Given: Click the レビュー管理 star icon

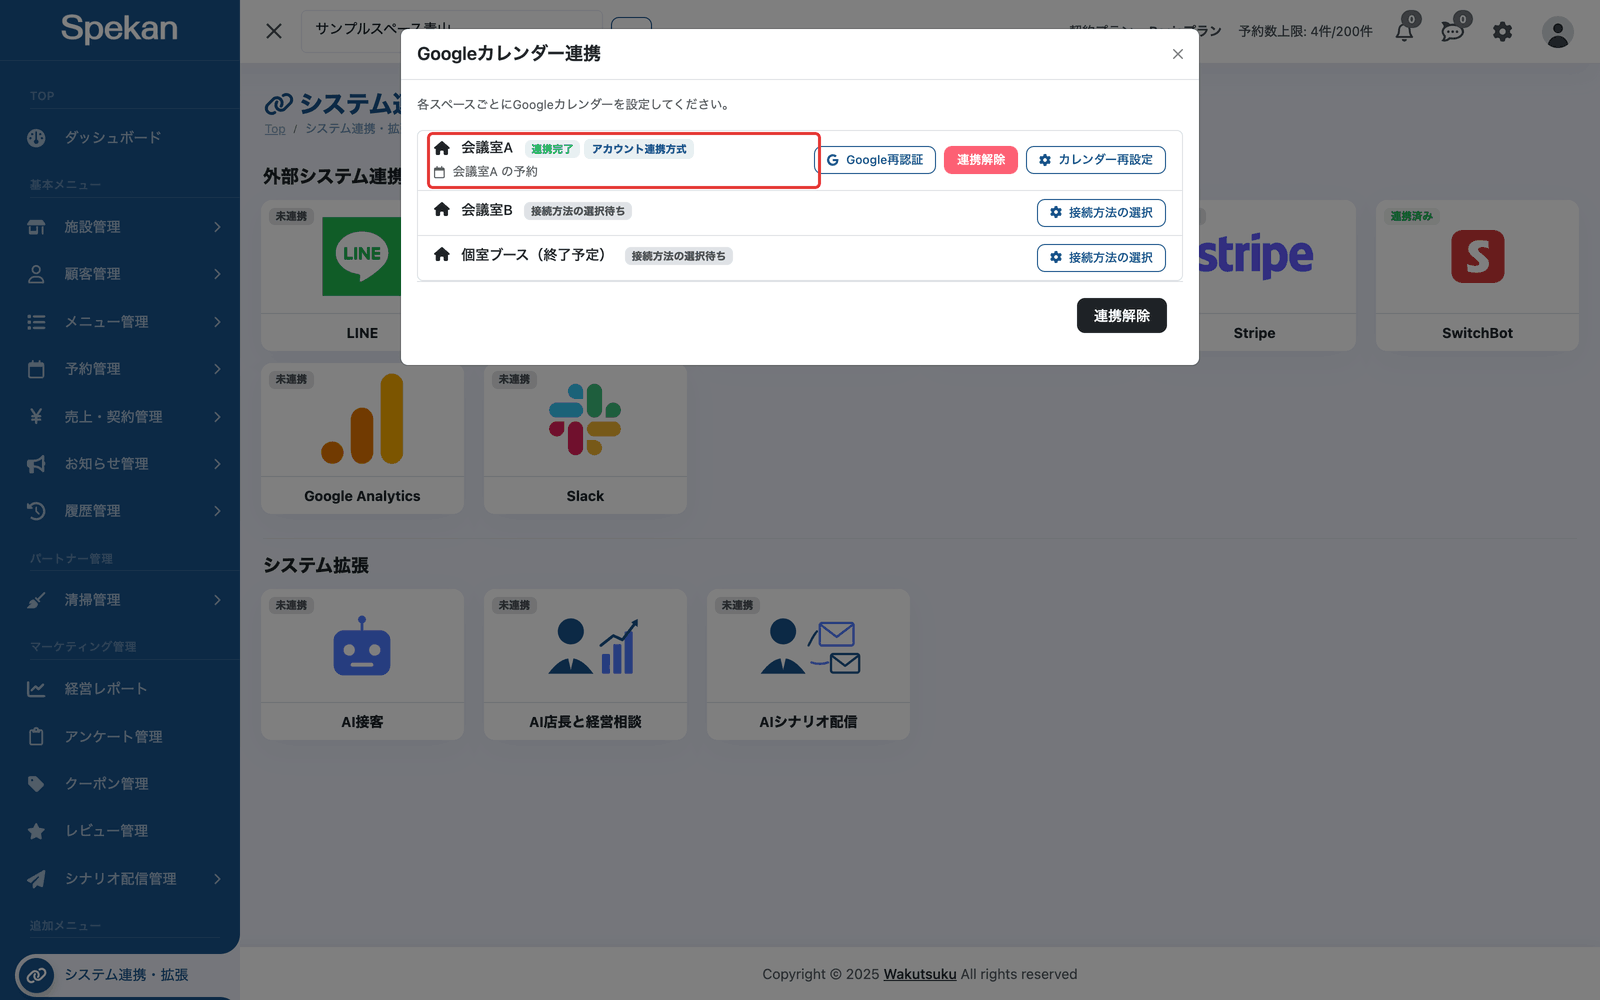Looking at the screenshot, I should click(x=36, y=831).
